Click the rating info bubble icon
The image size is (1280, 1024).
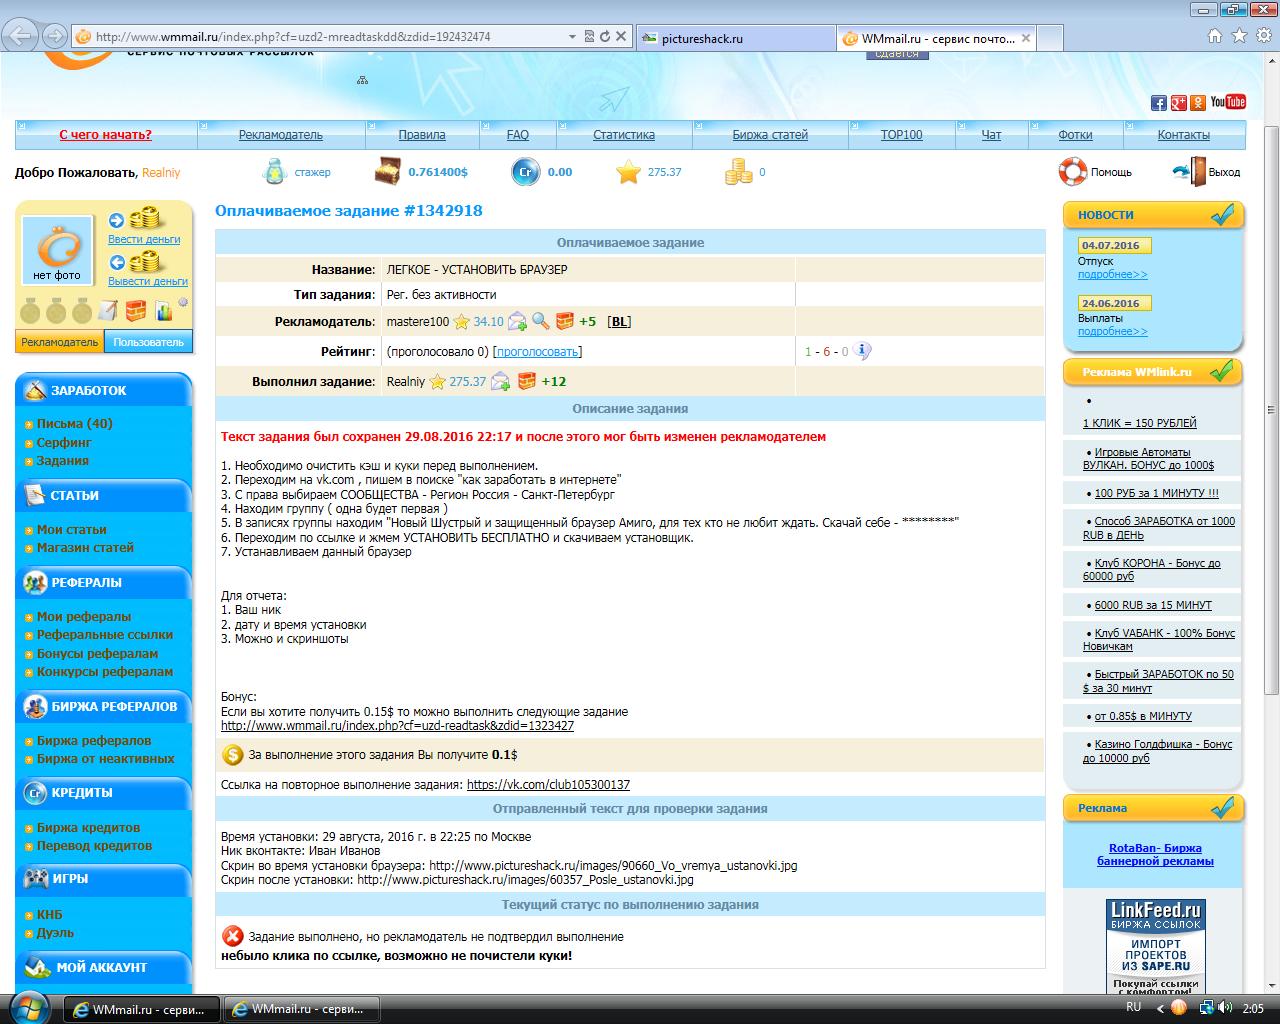point(863,351)
